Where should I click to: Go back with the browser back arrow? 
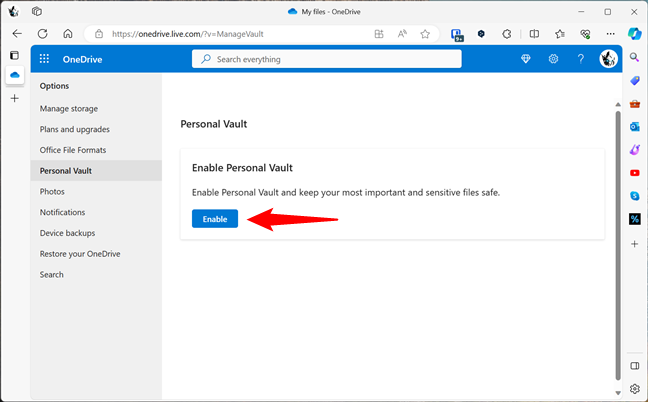(17, 34)
